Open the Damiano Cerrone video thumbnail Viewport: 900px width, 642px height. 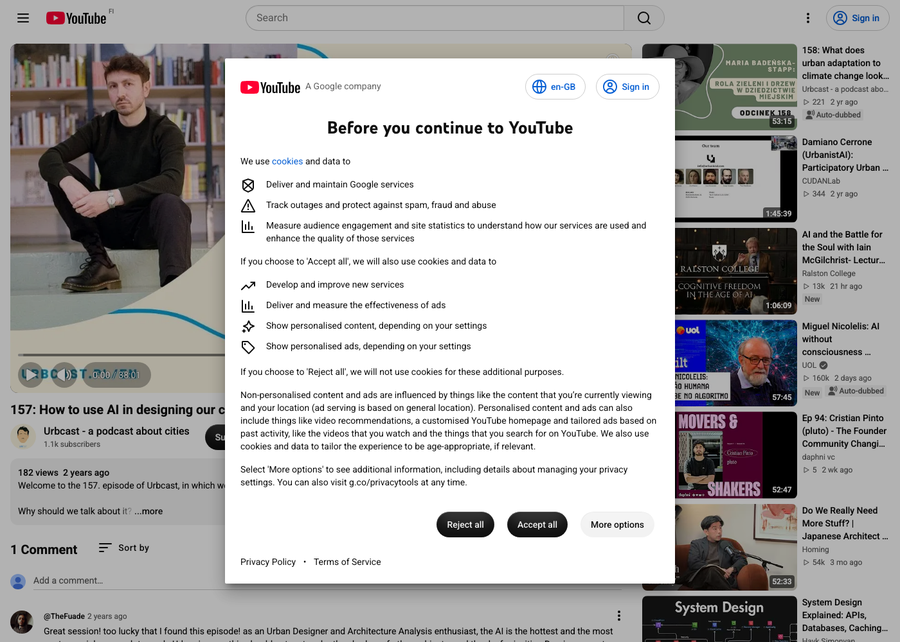tap(736, 179)
